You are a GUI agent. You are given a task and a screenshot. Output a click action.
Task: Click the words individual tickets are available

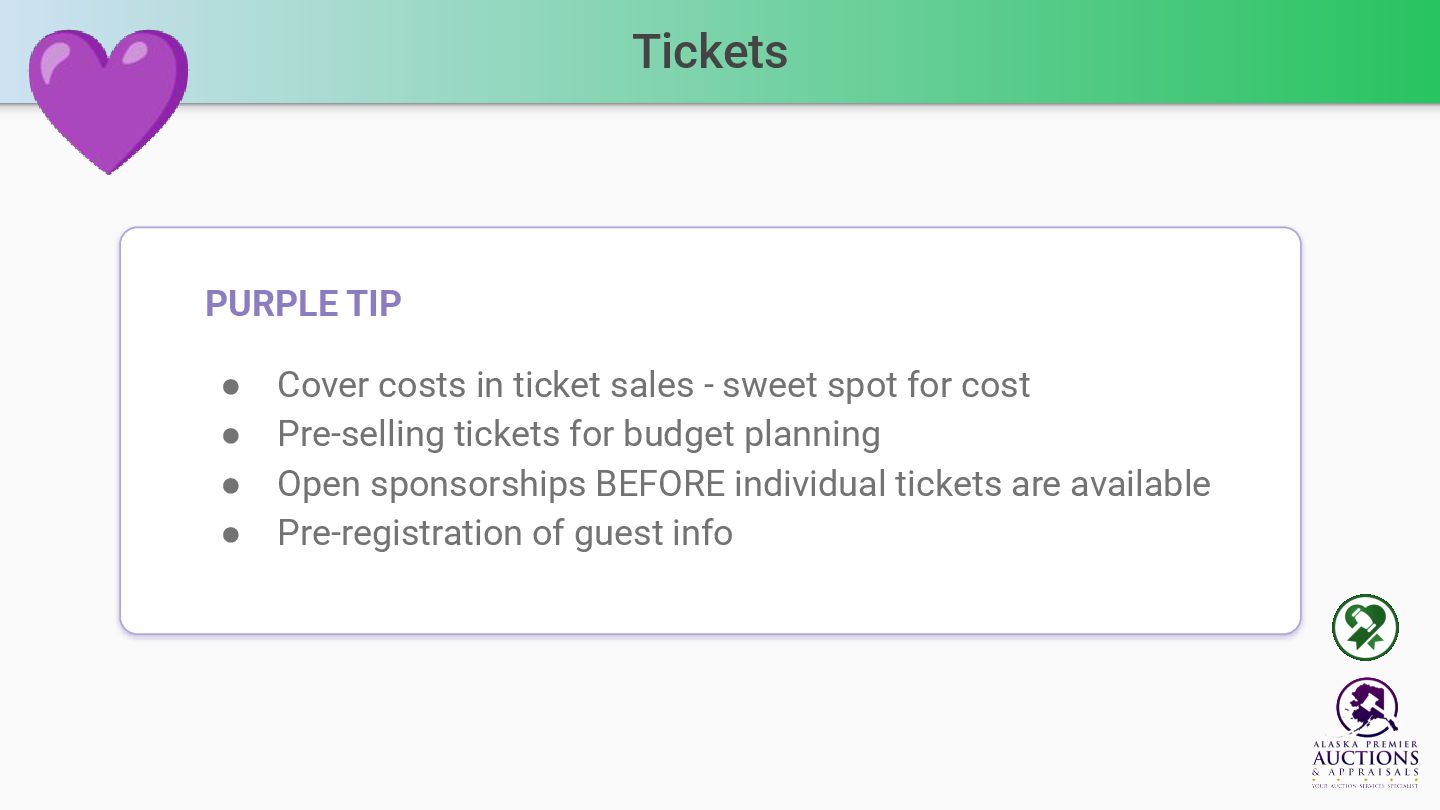coord(972,484)
